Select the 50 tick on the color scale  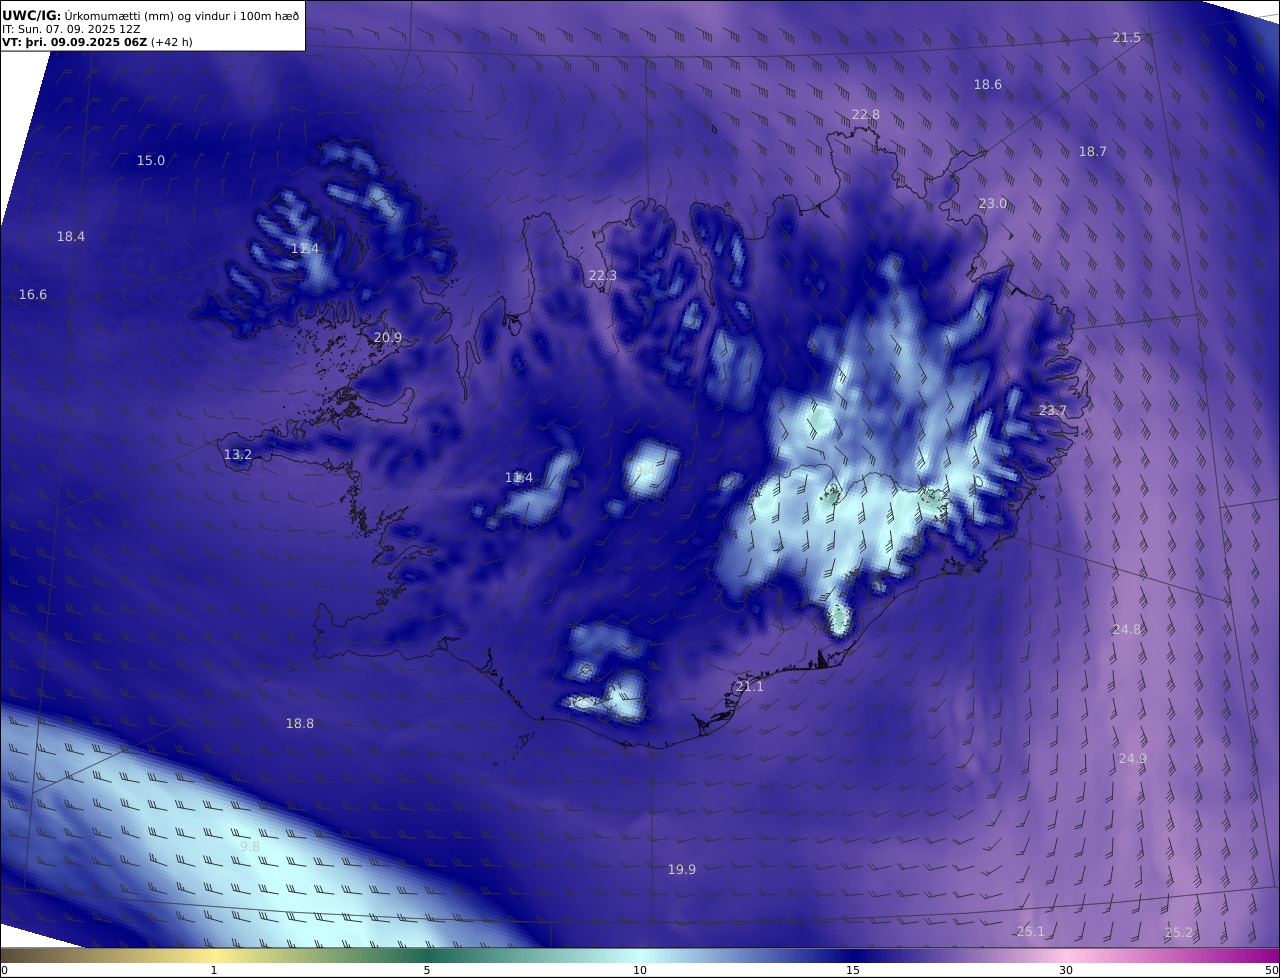coord(1272,970)
